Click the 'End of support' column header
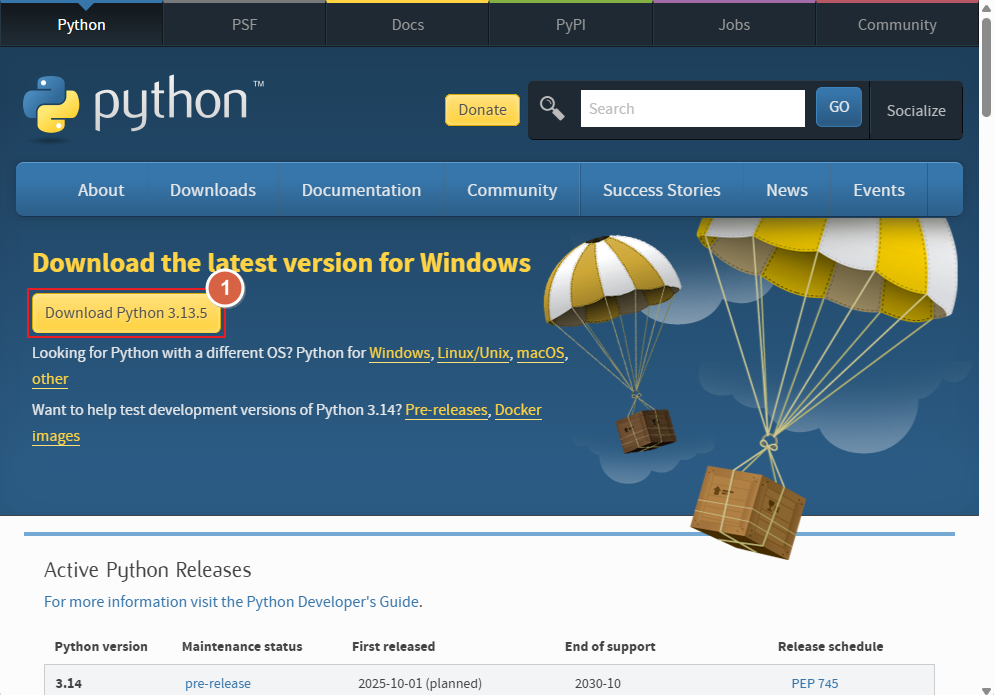 610,646
